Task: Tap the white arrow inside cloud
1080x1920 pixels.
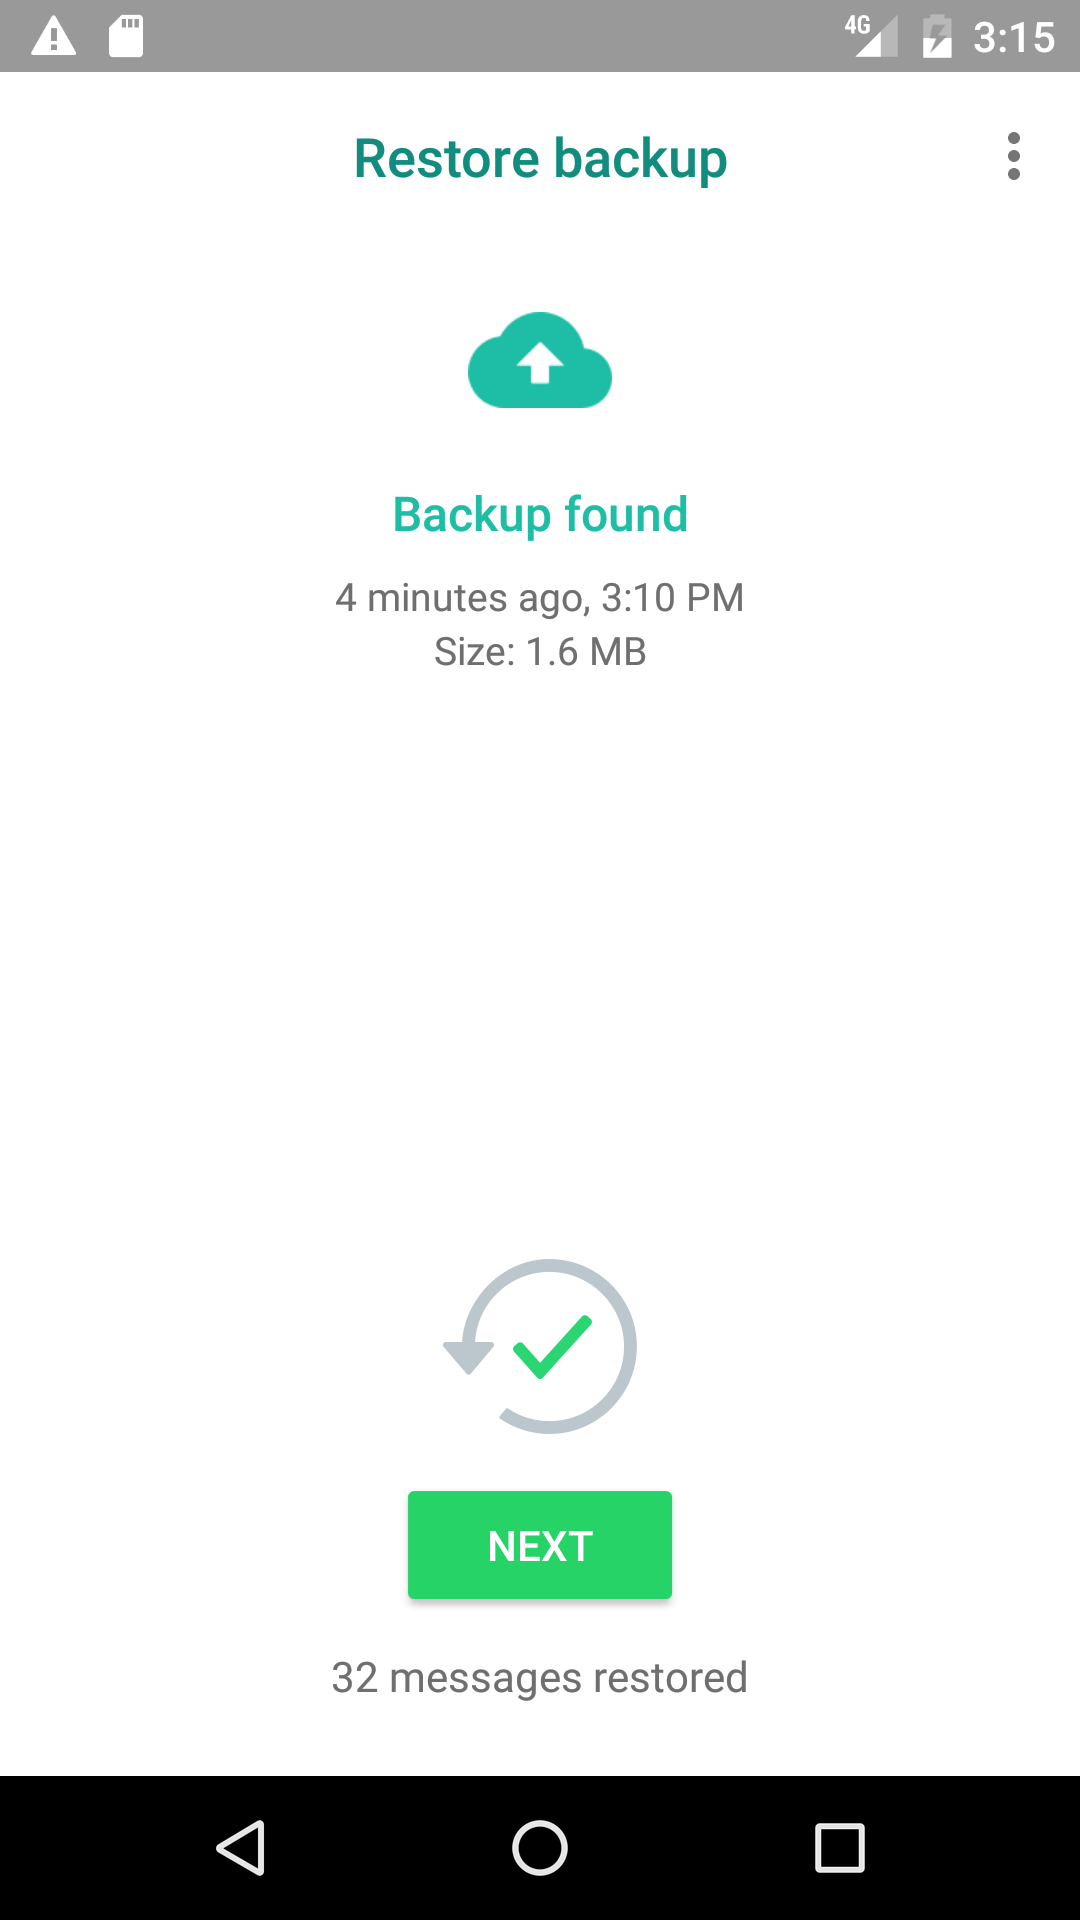Action: (540, 363)
